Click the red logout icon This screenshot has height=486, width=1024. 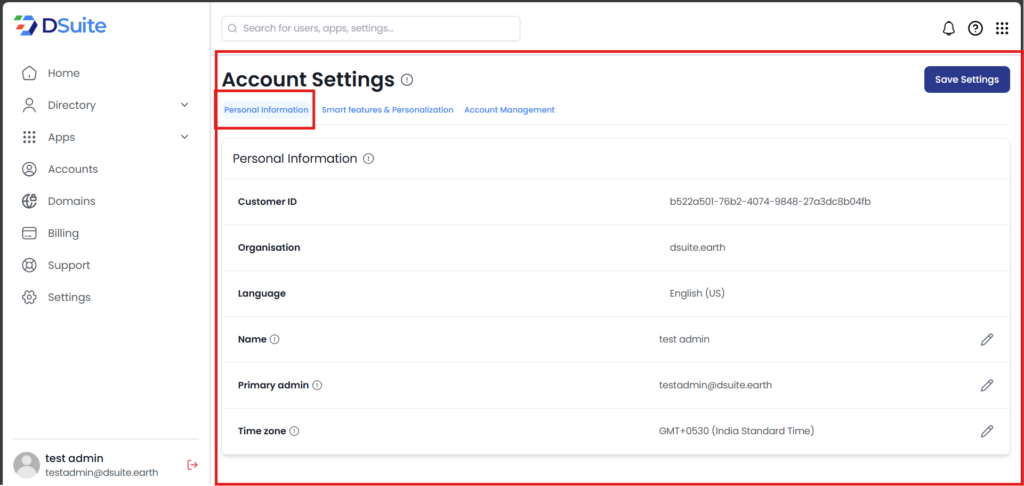tap(193, 464)
